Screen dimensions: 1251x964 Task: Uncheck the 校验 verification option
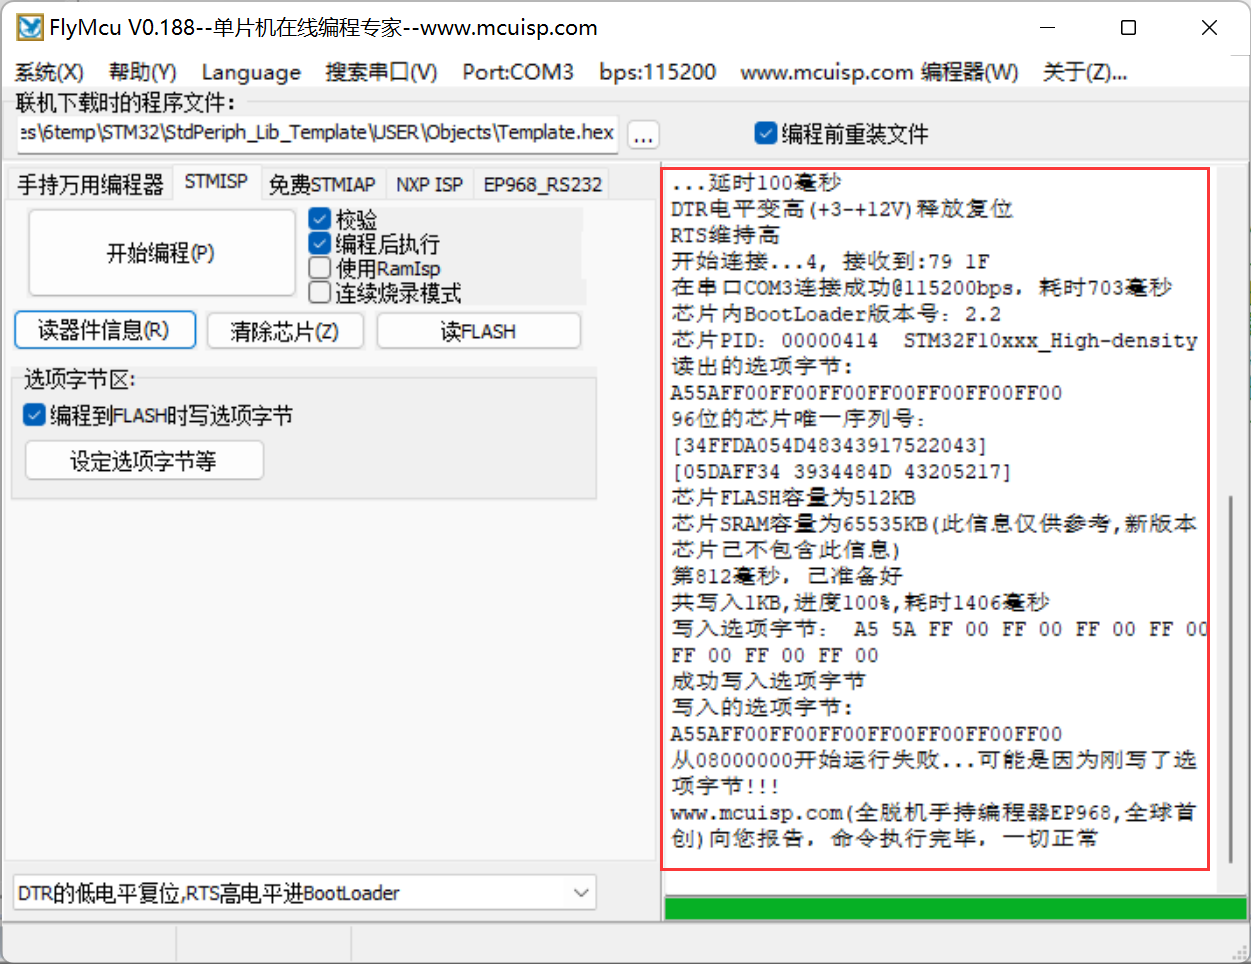coord(322,218)
